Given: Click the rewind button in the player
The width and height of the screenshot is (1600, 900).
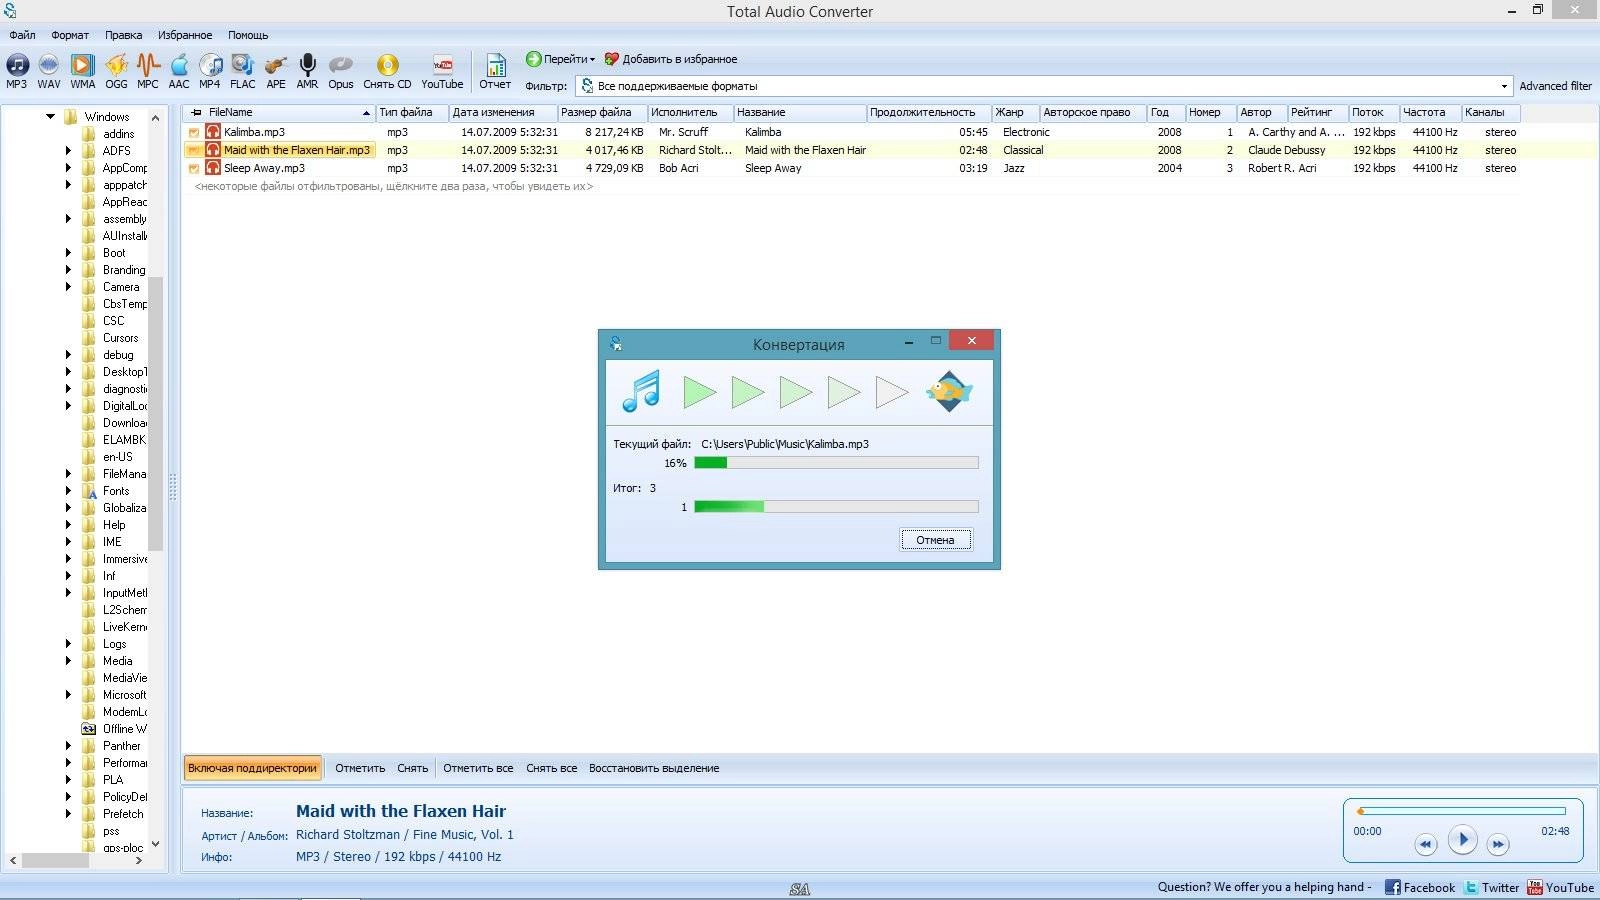Looking at the screenshot, I should coord(1425,845).
